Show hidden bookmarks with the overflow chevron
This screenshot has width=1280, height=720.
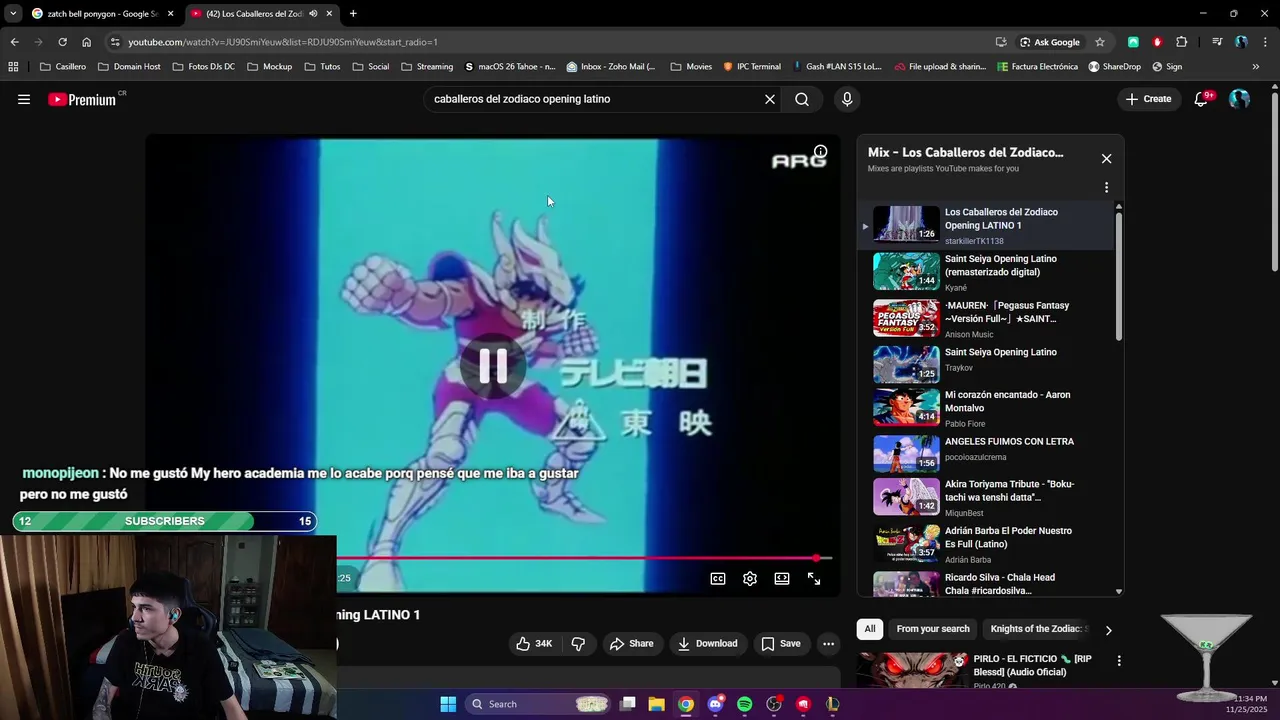(1256, 67)
